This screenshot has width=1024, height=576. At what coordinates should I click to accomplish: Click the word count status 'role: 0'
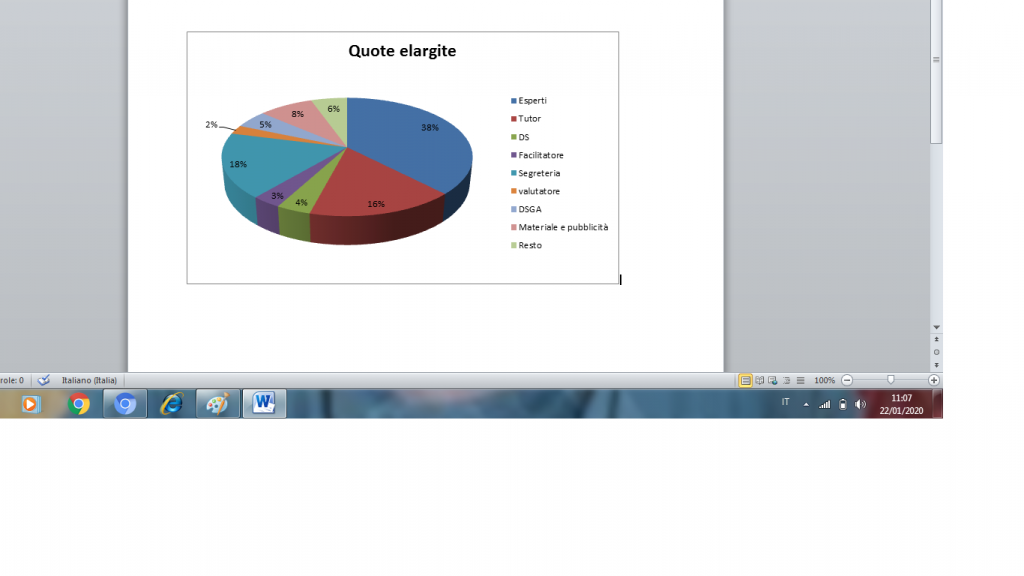coord(12,380)
